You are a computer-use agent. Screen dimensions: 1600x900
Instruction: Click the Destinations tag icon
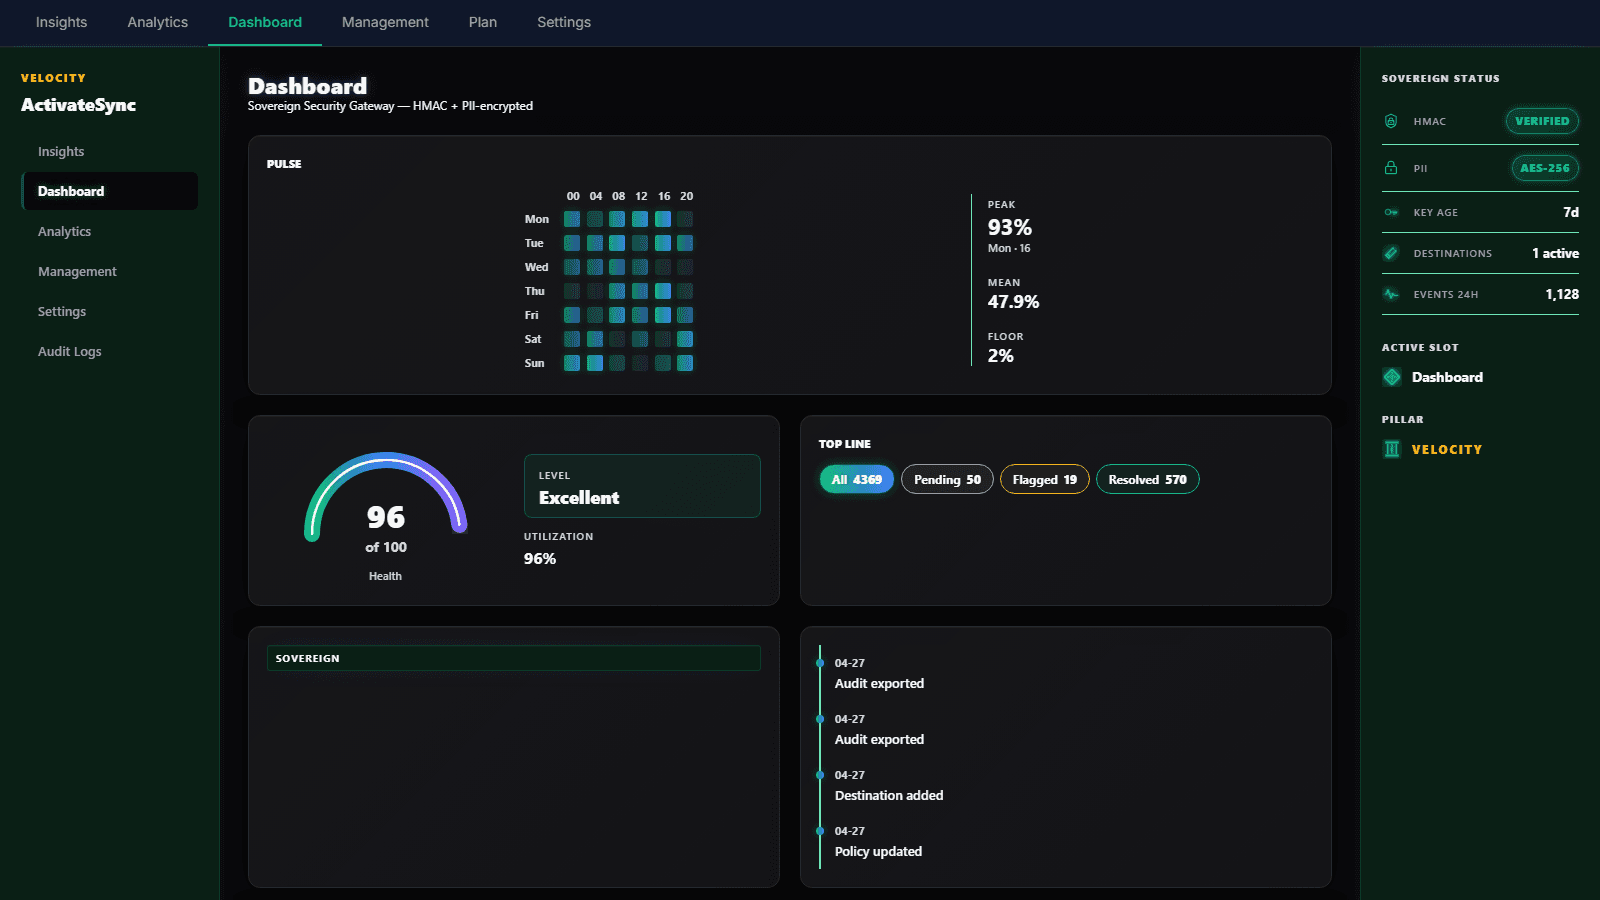click(x=1391, y=253)
